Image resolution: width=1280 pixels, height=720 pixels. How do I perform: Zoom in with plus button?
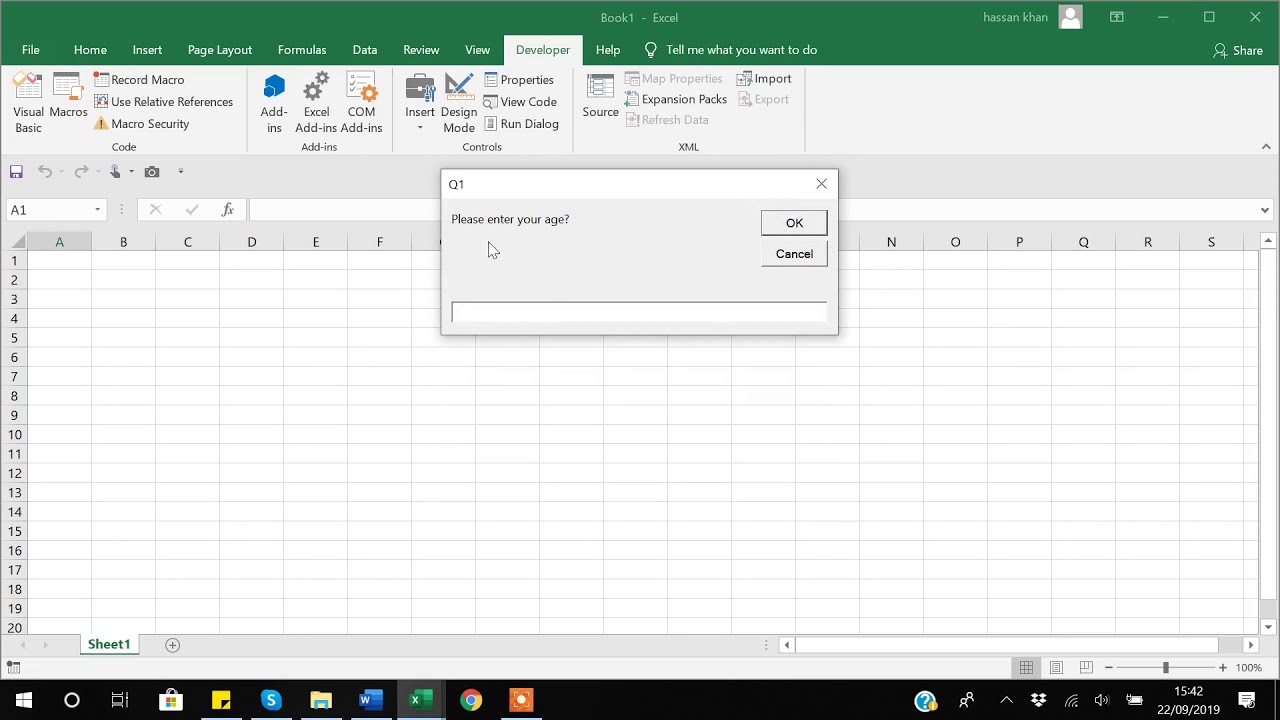(1222, 667)
